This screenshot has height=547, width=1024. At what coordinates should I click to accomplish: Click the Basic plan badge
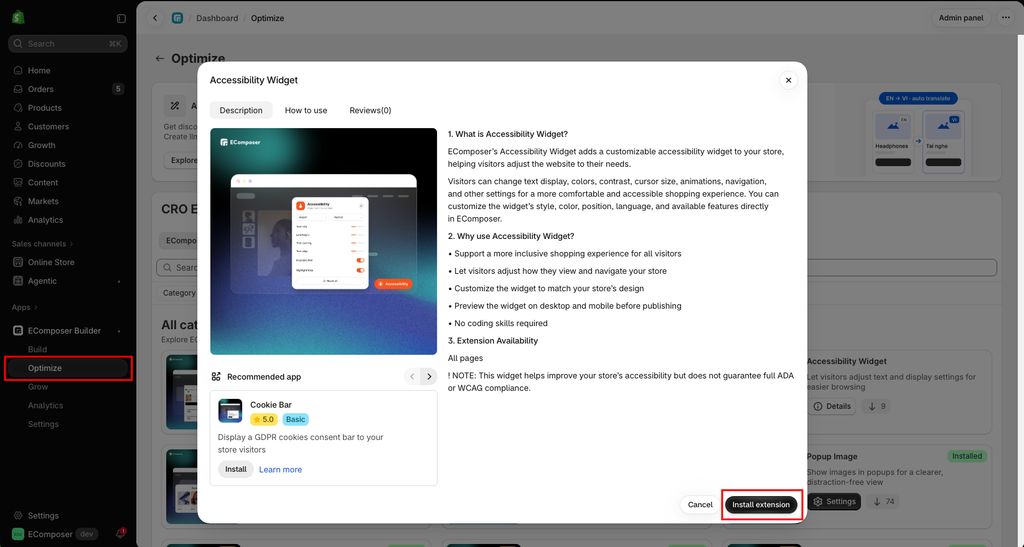tap(295, 420)
